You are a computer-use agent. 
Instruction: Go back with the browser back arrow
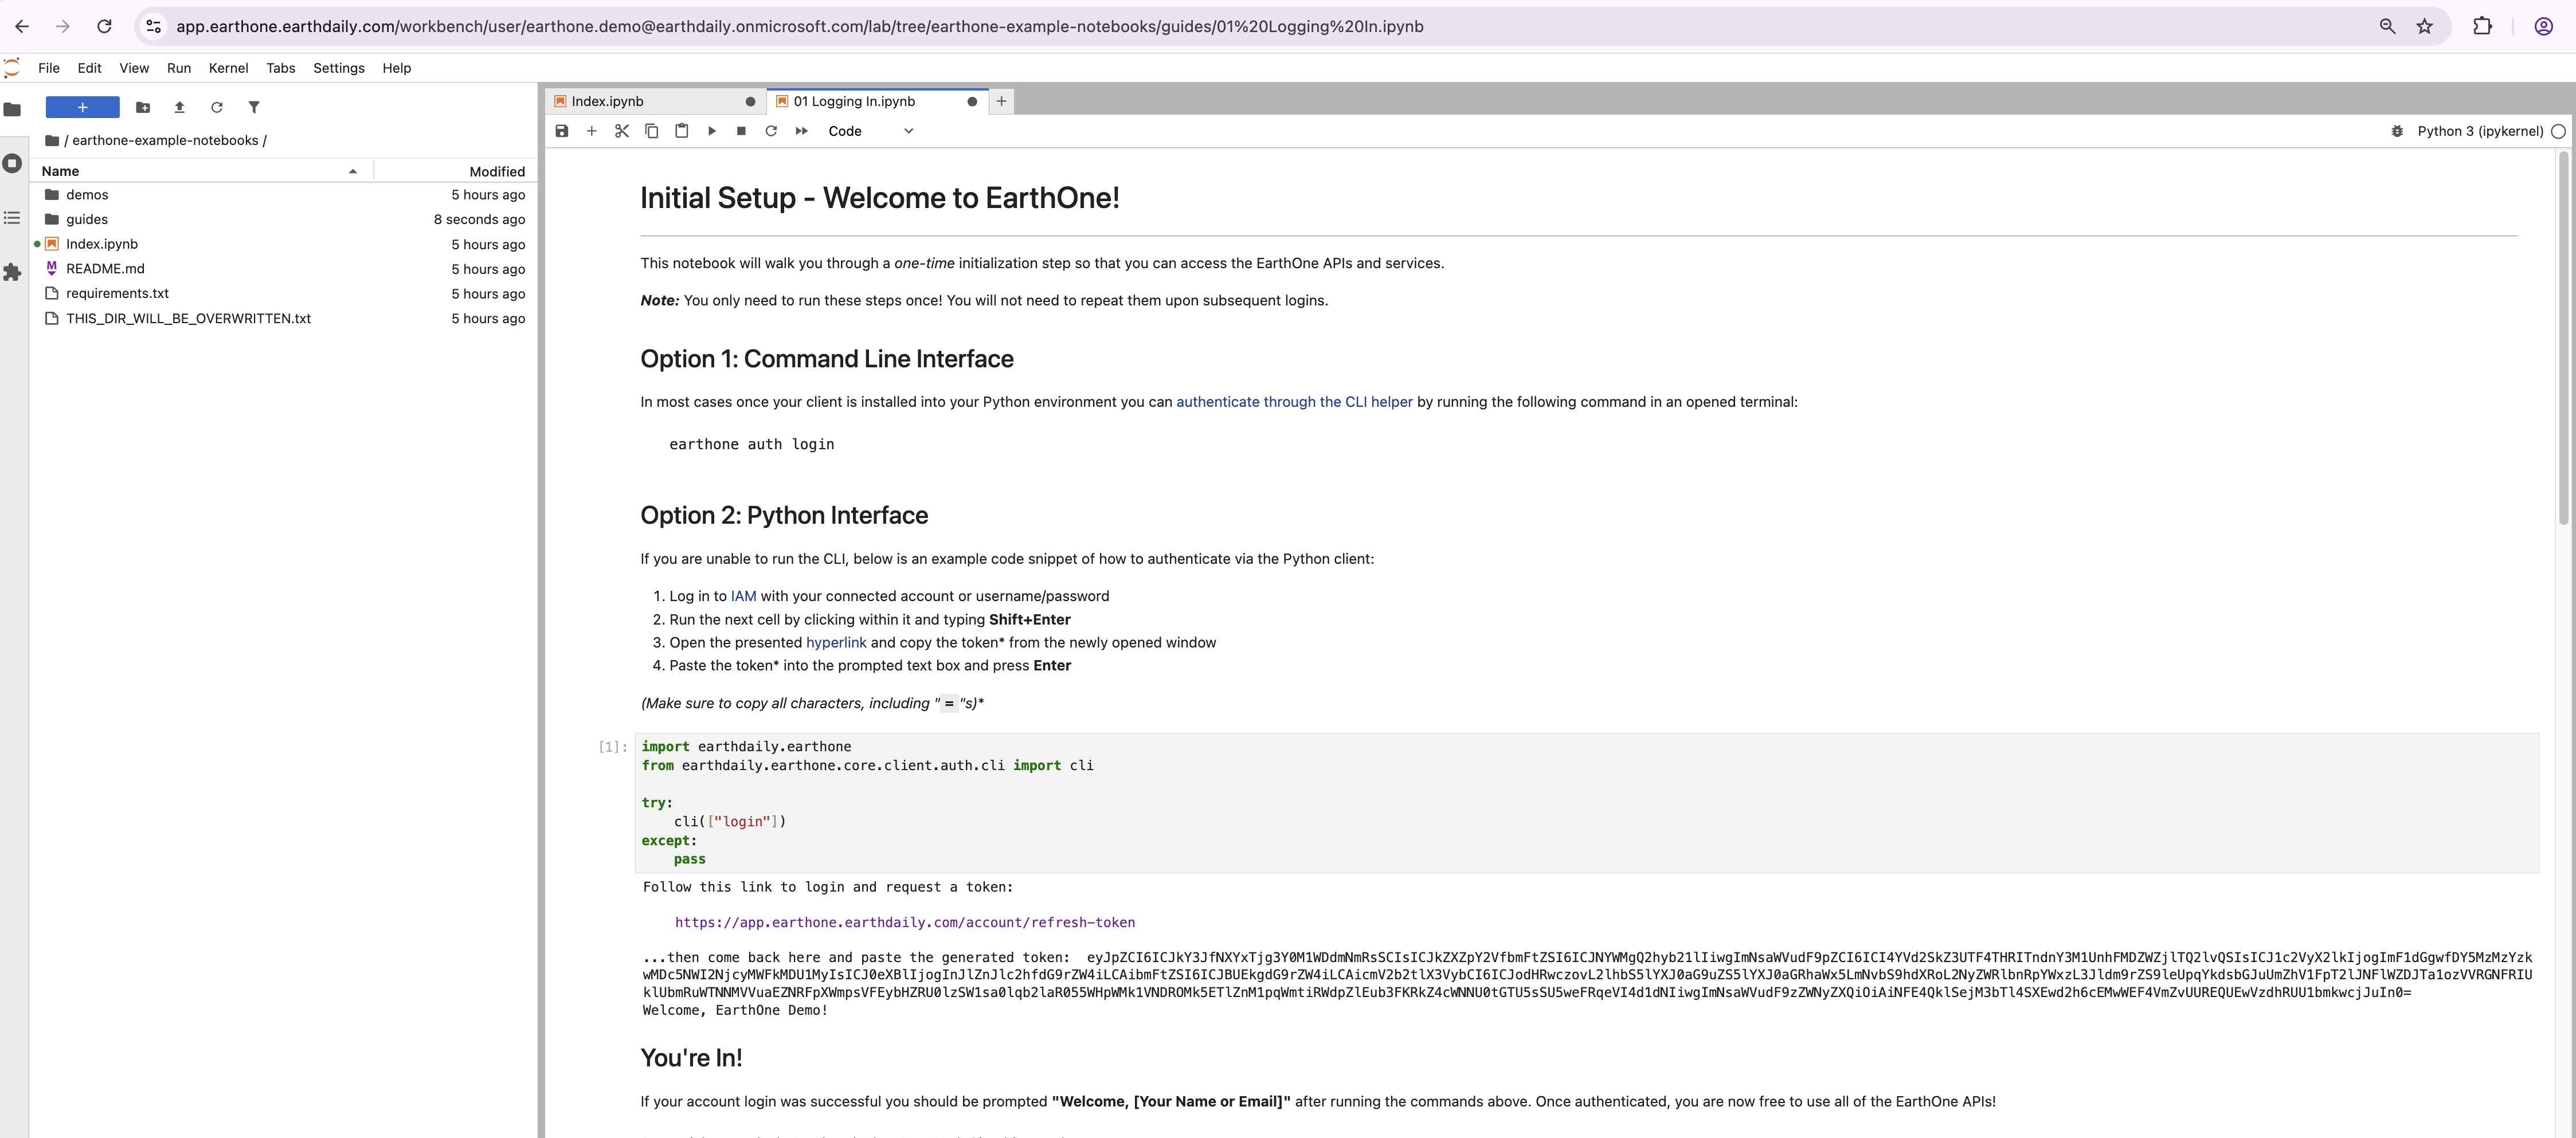point(22,27)
